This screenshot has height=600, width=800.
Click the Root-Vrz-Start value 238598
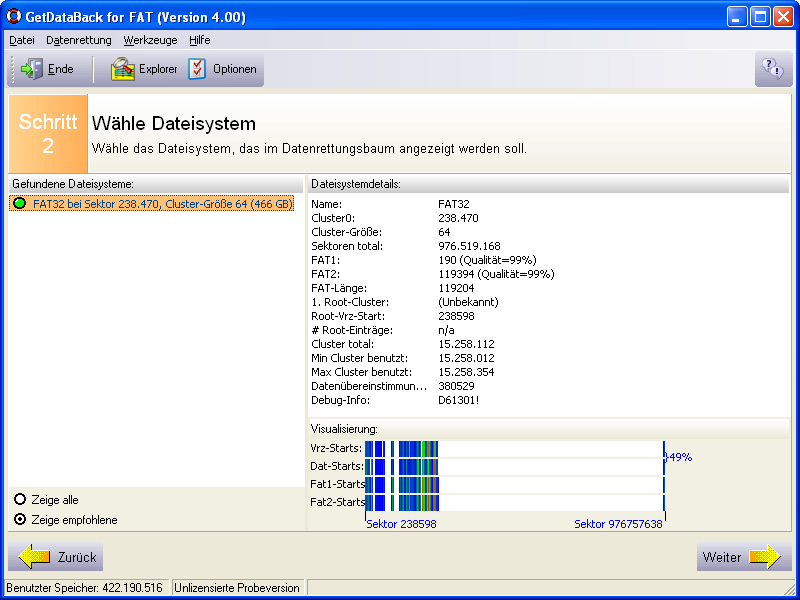coord(456,316)
